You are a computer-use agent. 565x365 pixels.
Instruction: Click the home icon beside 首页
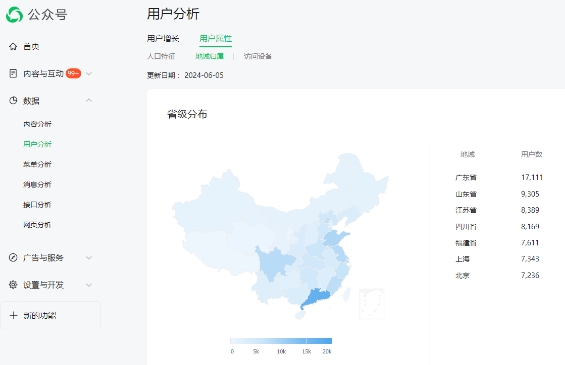point(13,46)
